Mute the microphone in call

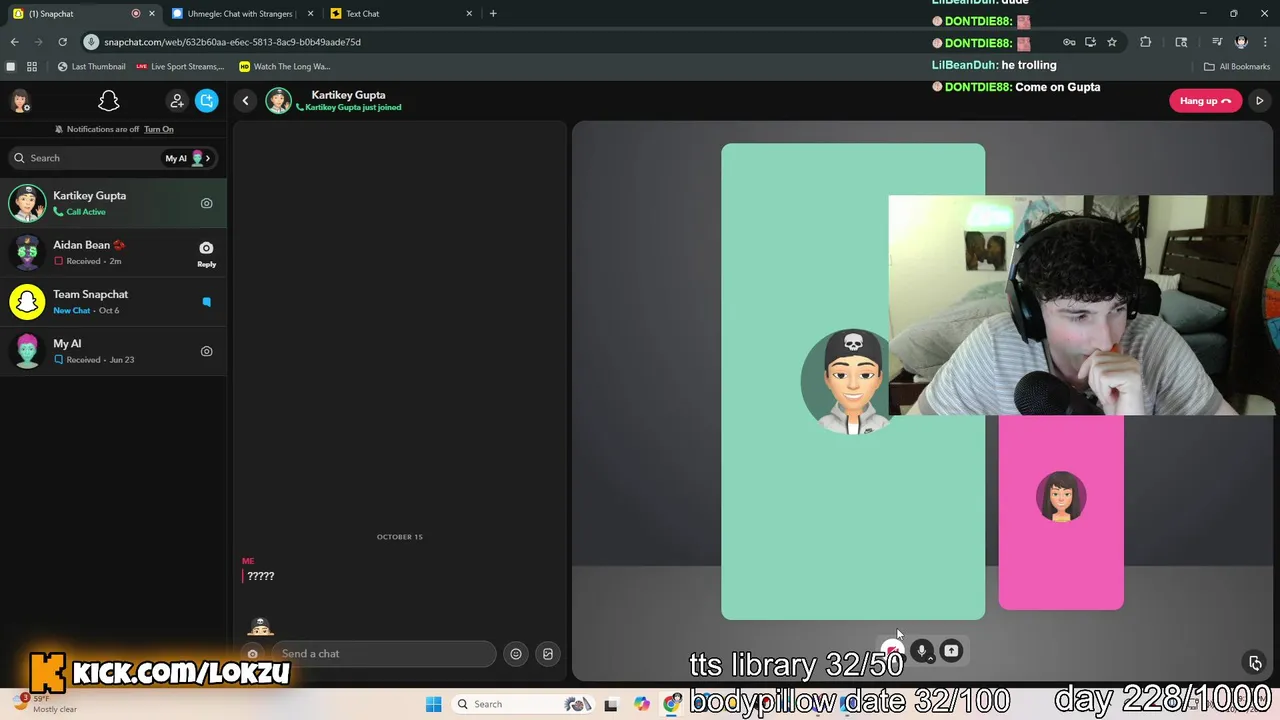coord(921,651)
